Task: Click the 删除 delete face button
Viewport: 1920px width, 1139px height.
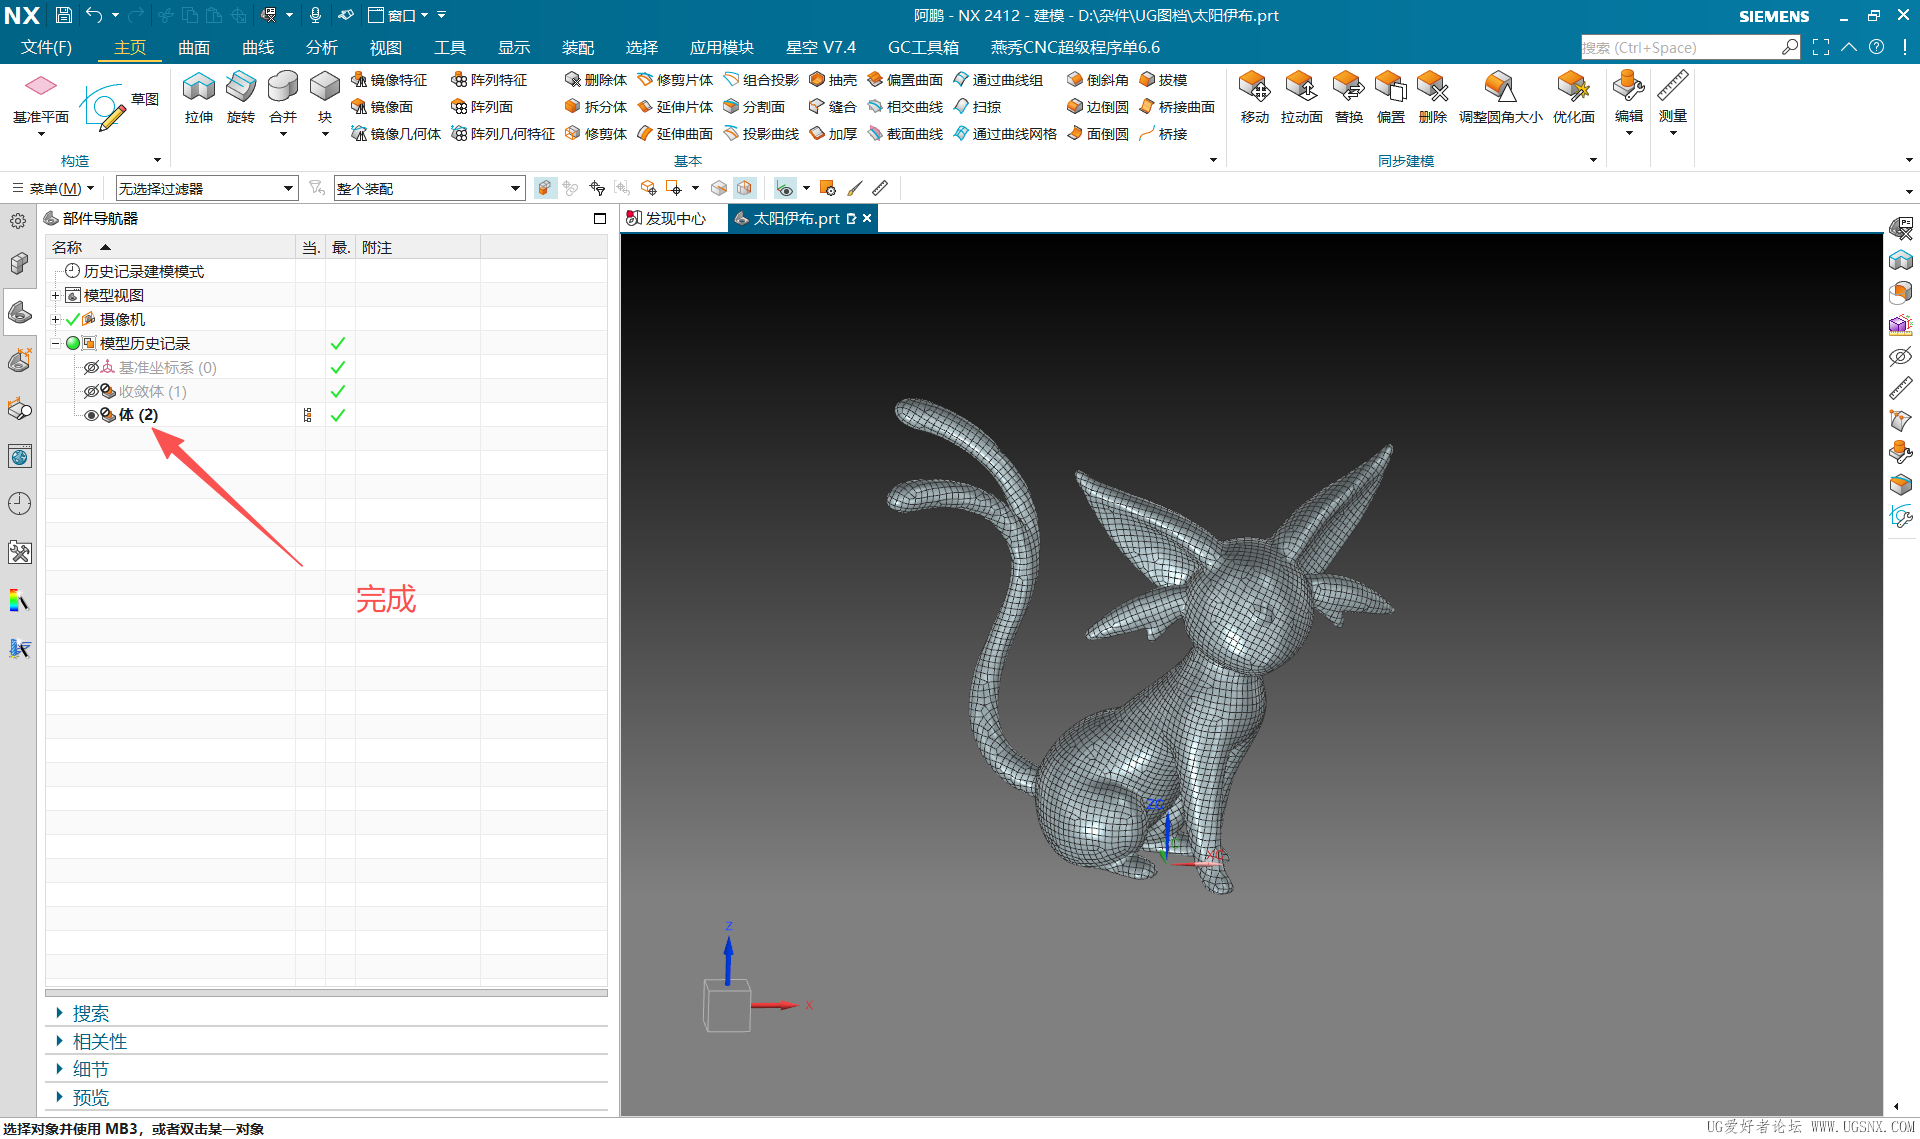Action: tap(1433, 98)
